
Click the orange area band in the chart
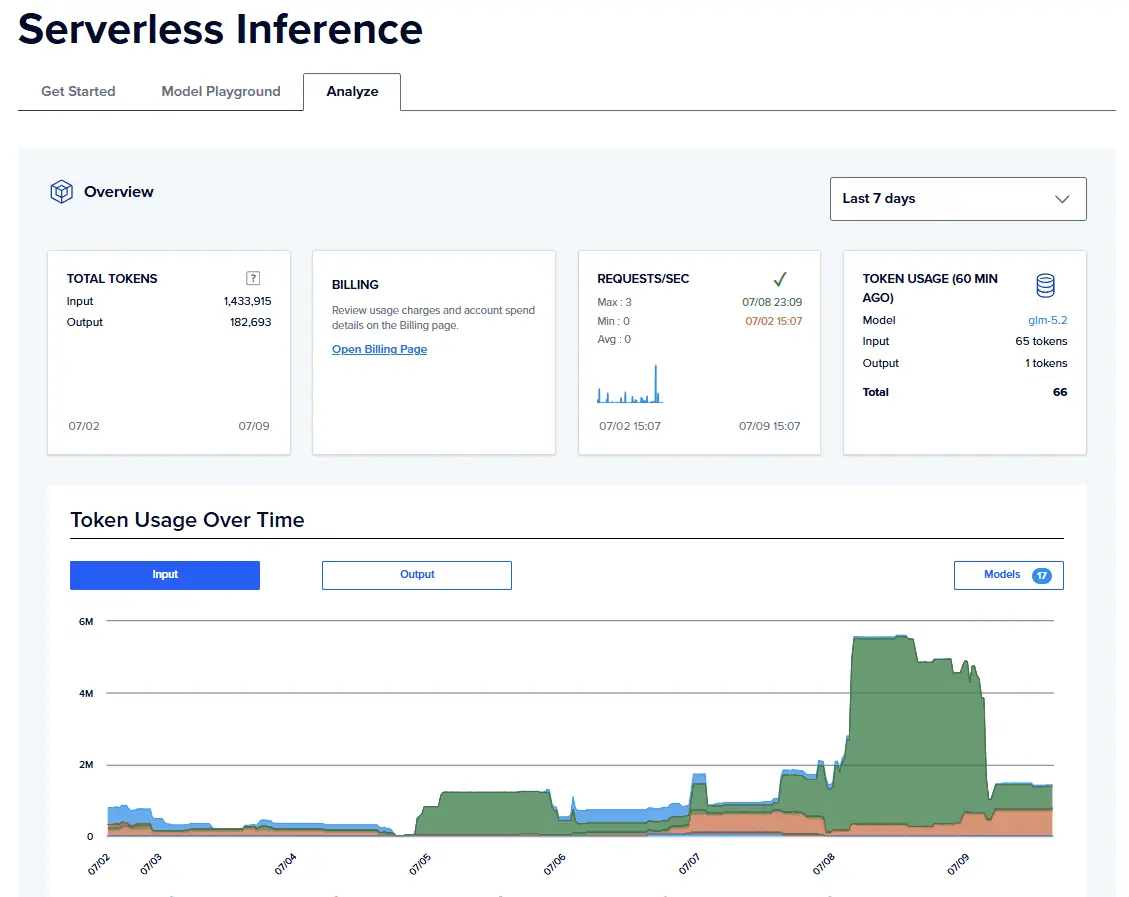pyautogui.click(x=756, y=823)
